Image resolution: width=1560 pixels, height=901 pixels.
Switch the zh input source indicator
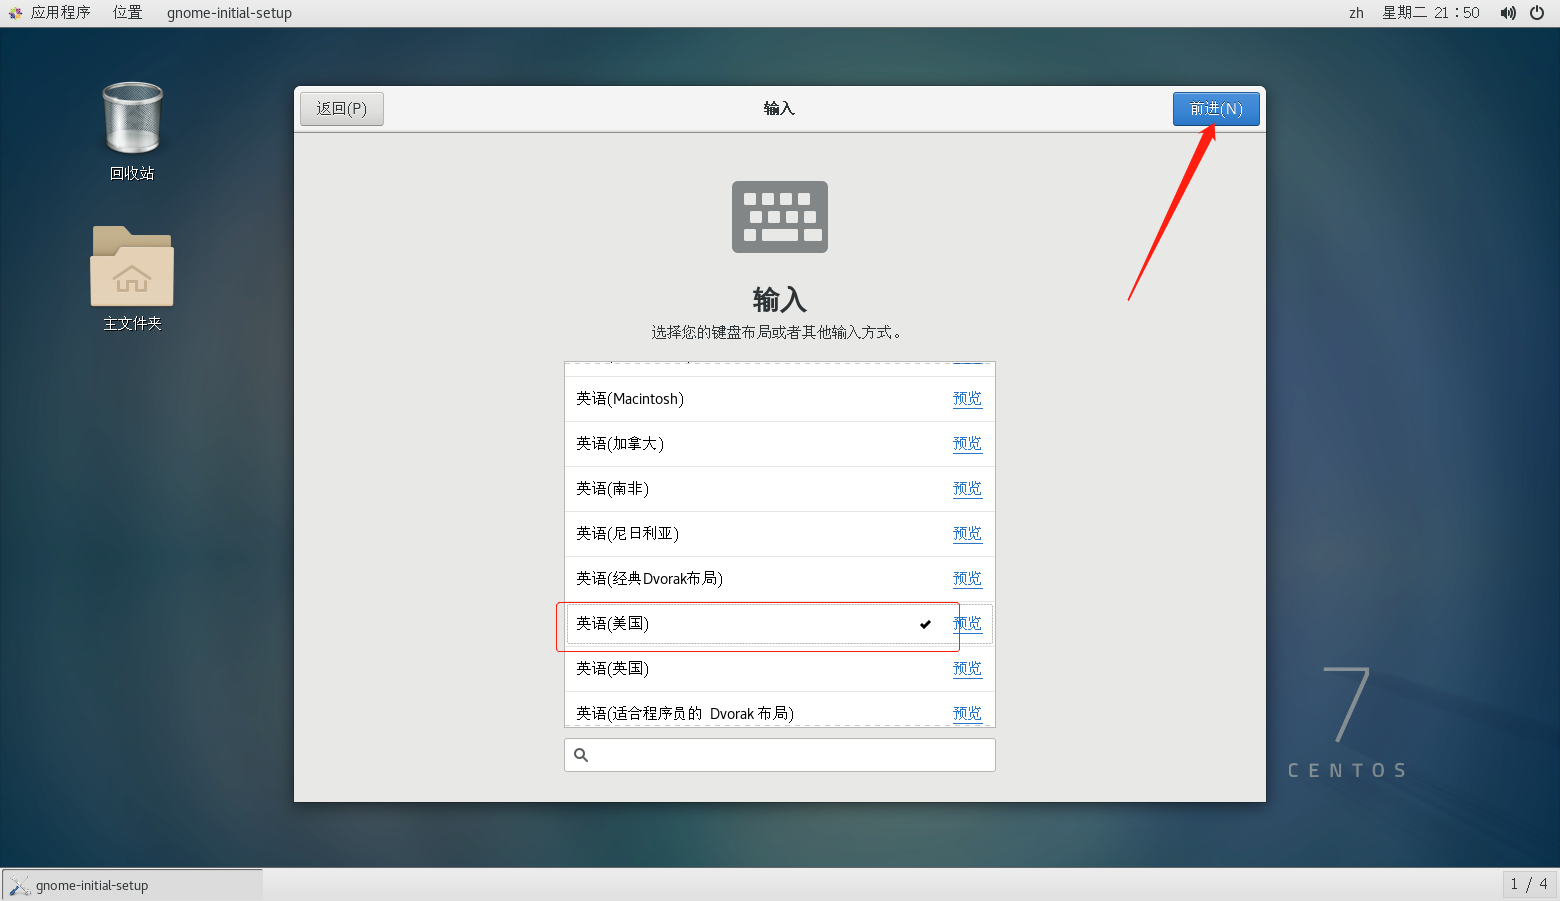(1356, 13)
